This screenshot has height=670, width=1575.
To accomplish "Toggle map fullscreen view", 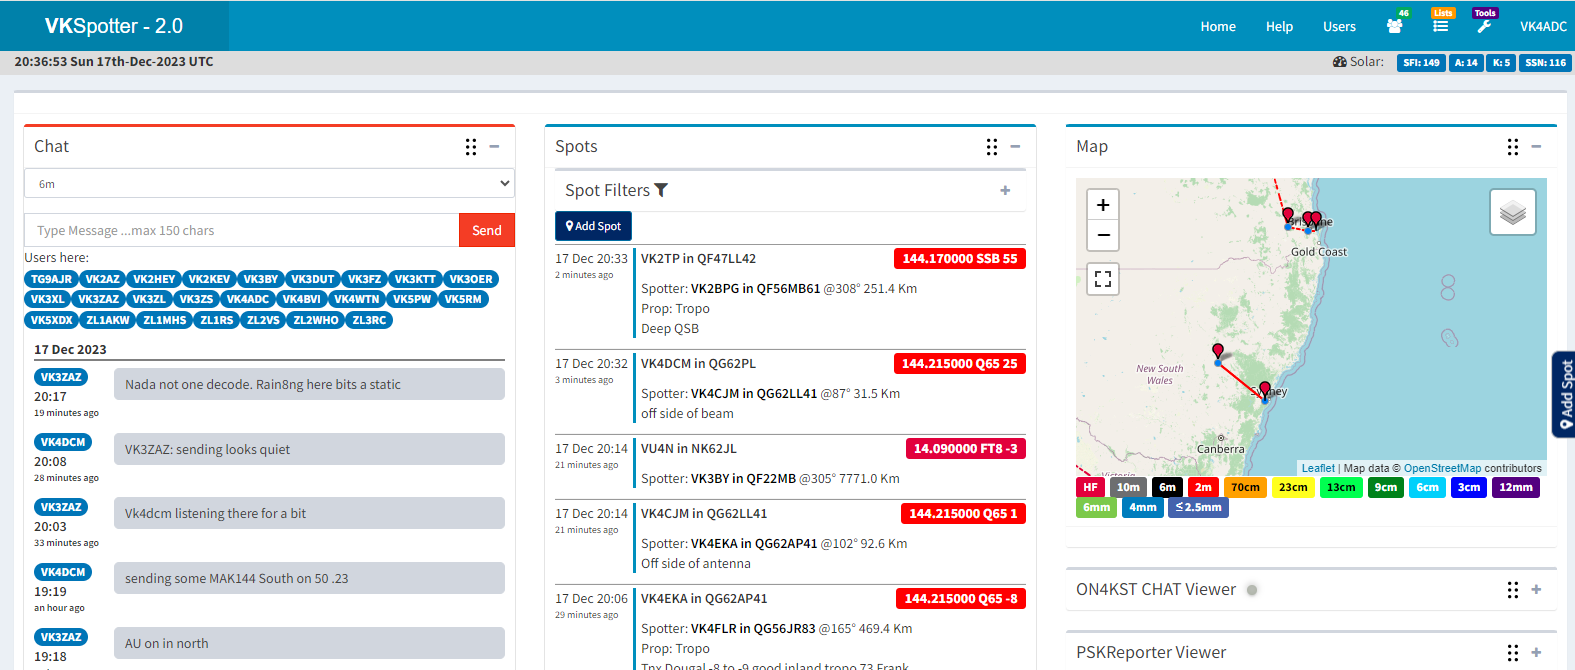I will 1103,279.
